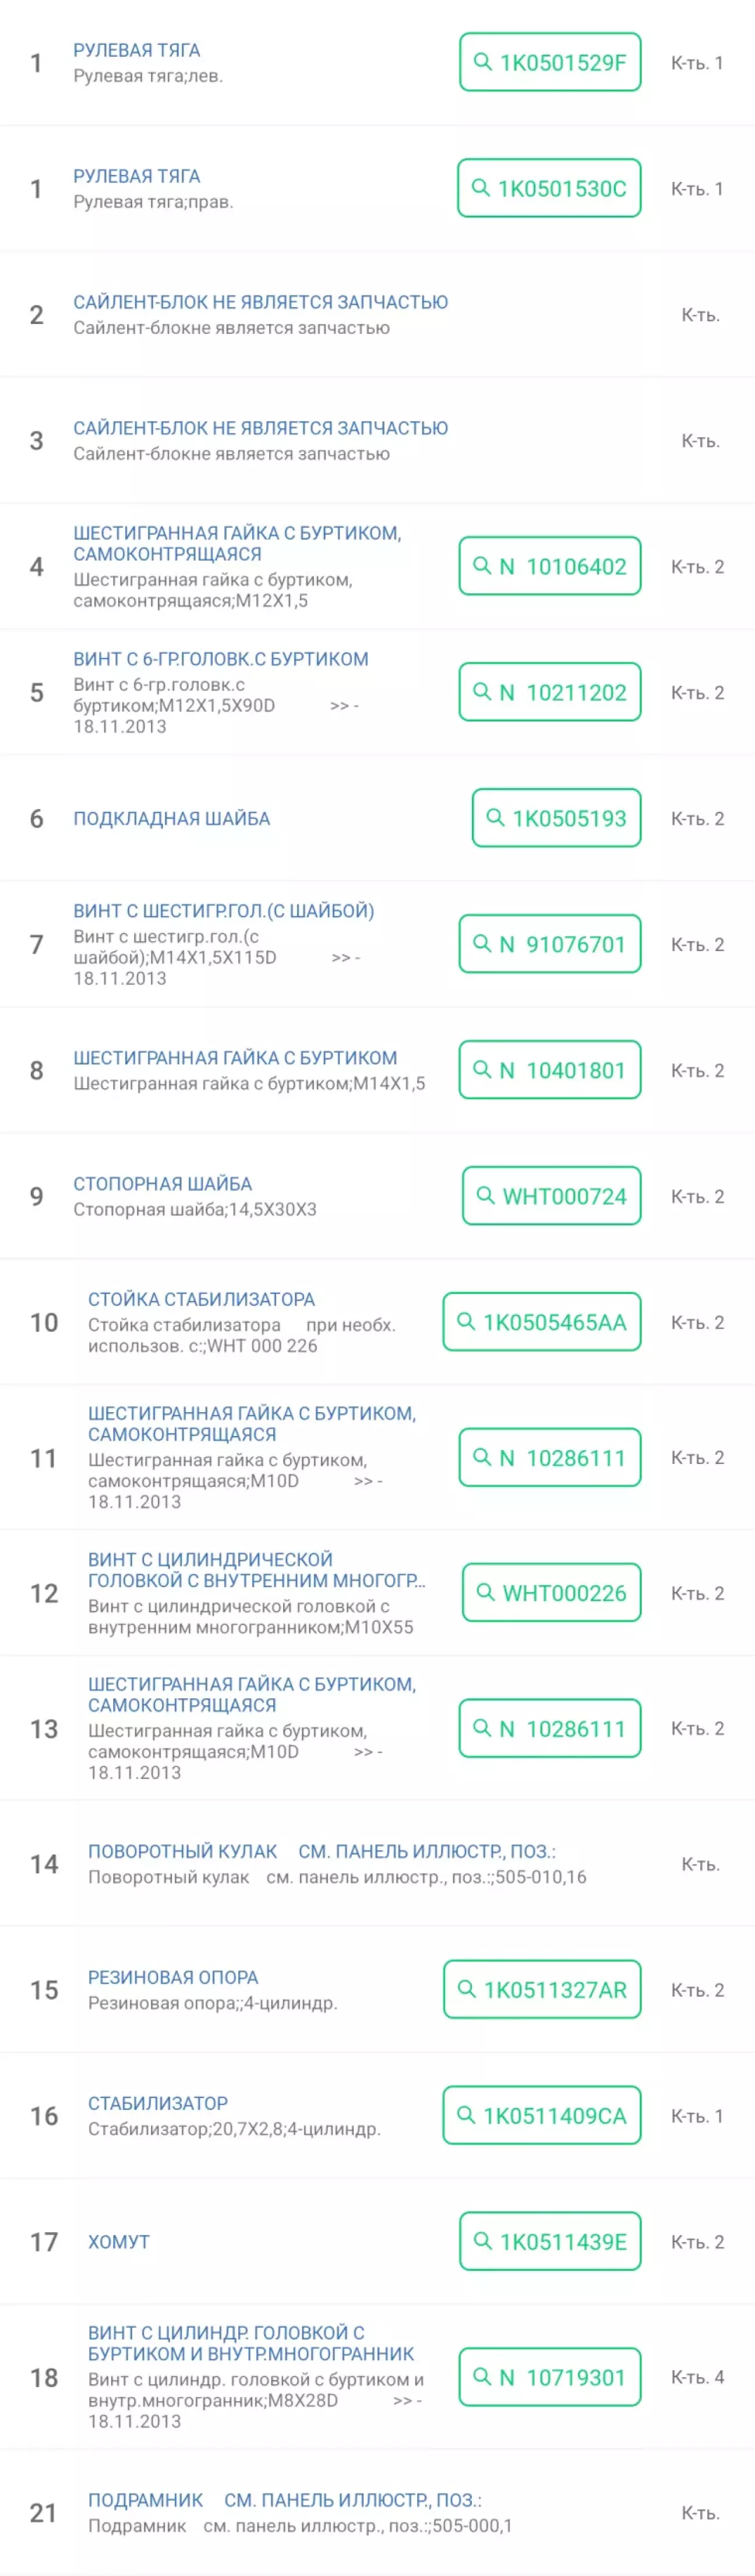Click search icon beside WHT000724
Image resolution: width=755 pixels, height=2576 pixels.
[x=485, y=1196]
